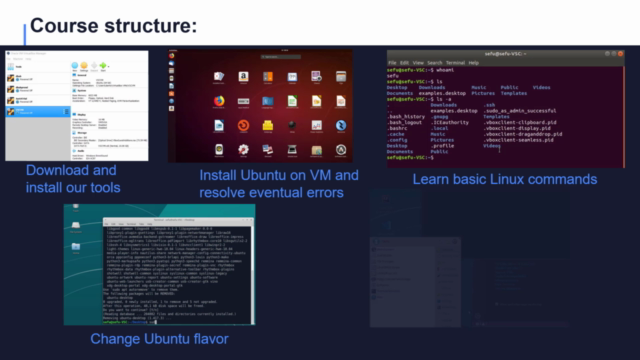Open list menu icon on highlighted VM
Image resolution: width=640 pixels, height=360 pixels.
(x=66, y=111)
